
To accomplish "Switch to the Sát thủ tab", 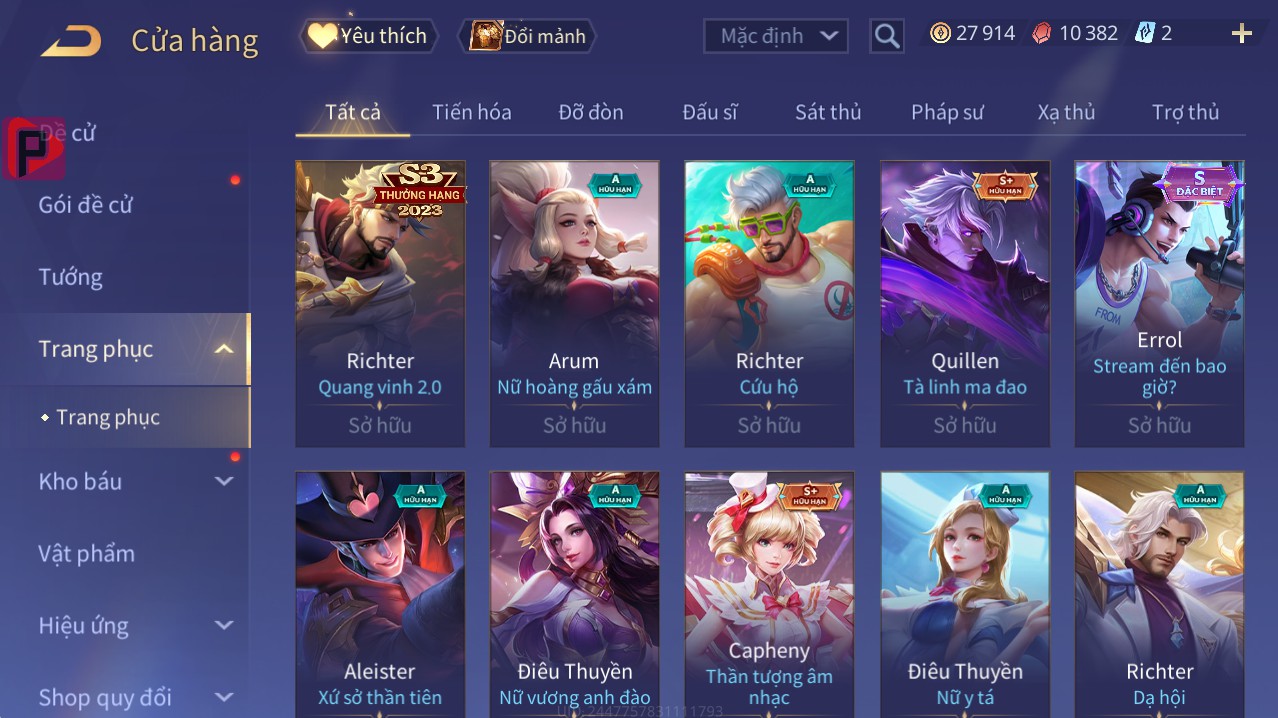I will [x=828, y=112].
